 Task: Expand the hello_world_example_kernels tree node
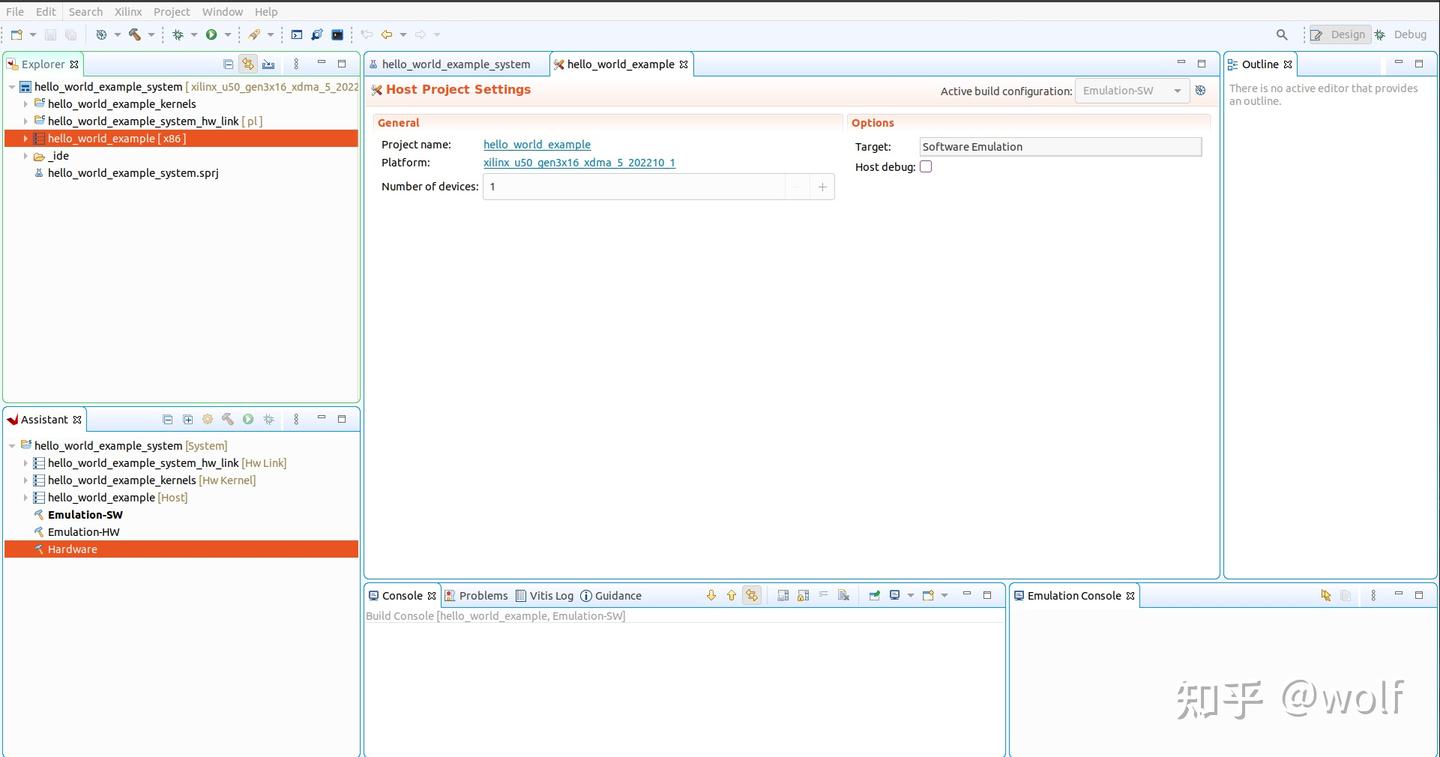pos(25,103)
